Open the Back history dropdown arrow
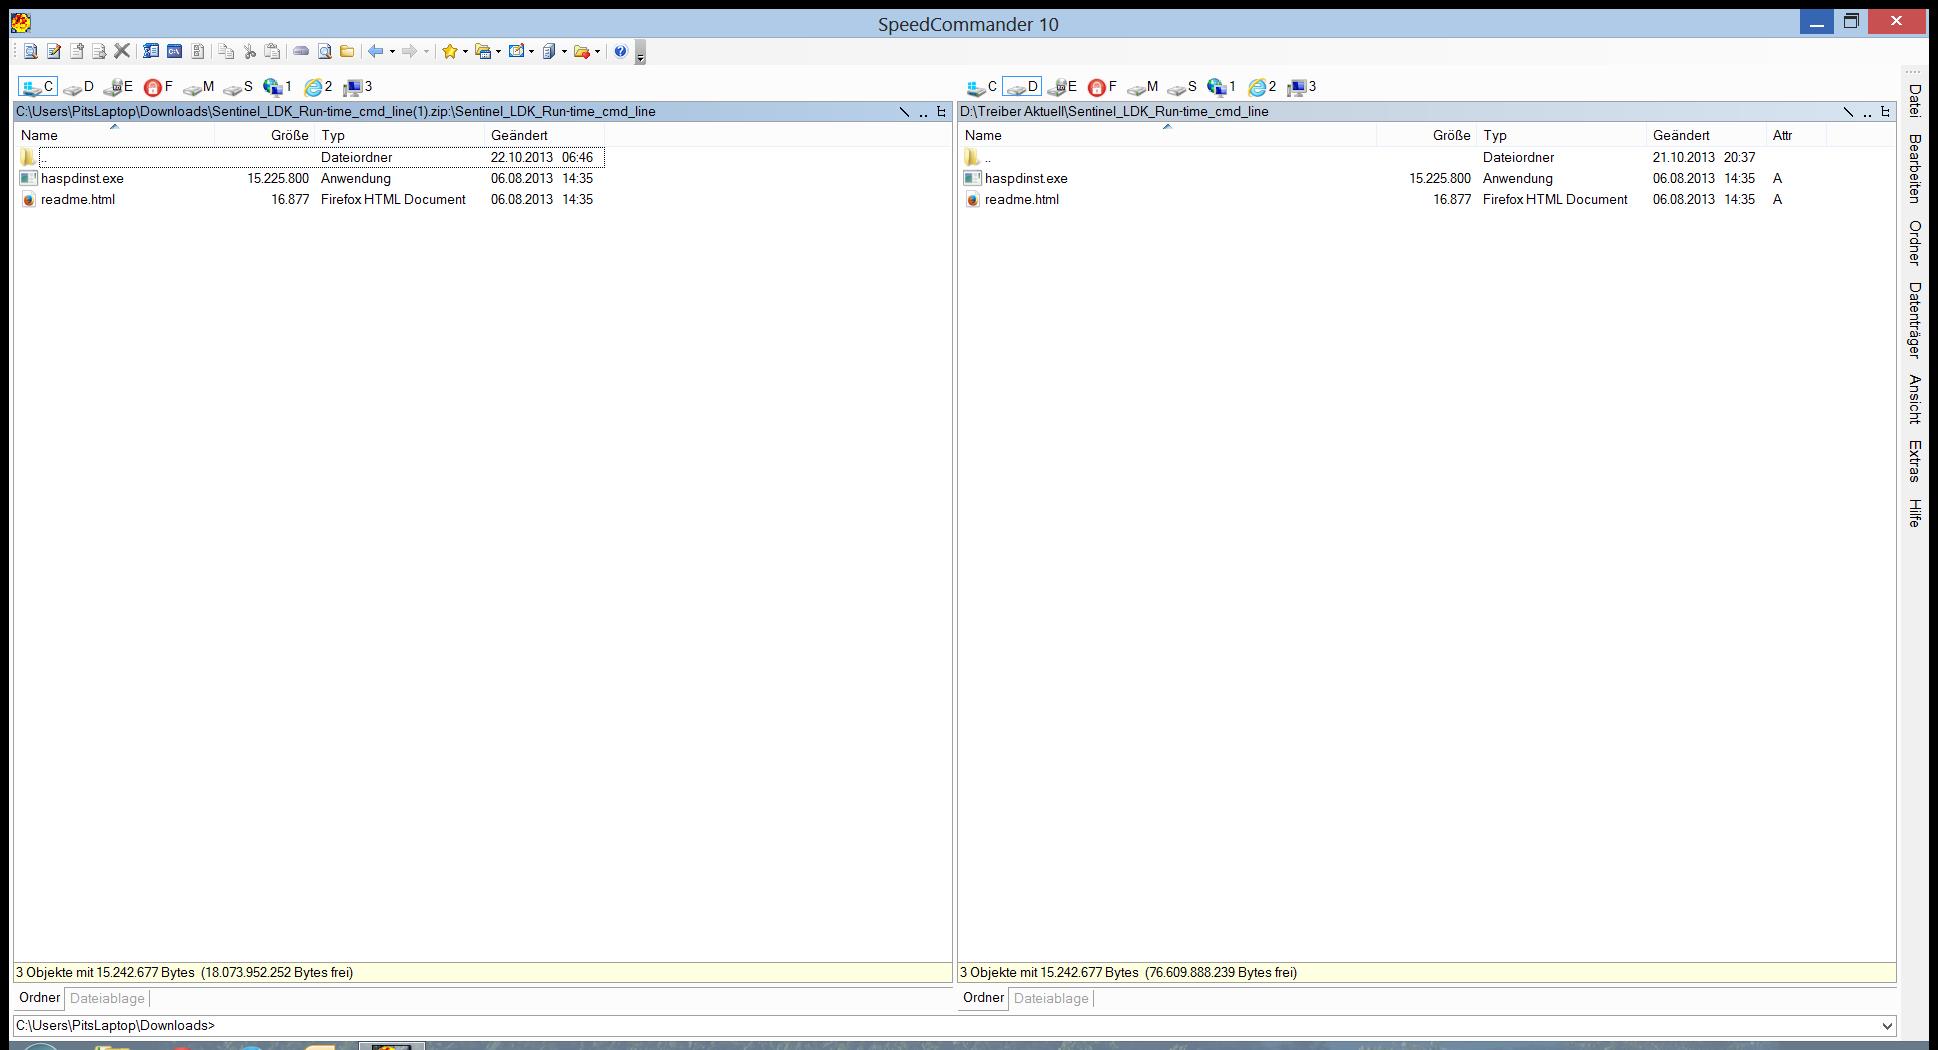1938x1050 pixels. pyautogui.click(x=392, y=51)
